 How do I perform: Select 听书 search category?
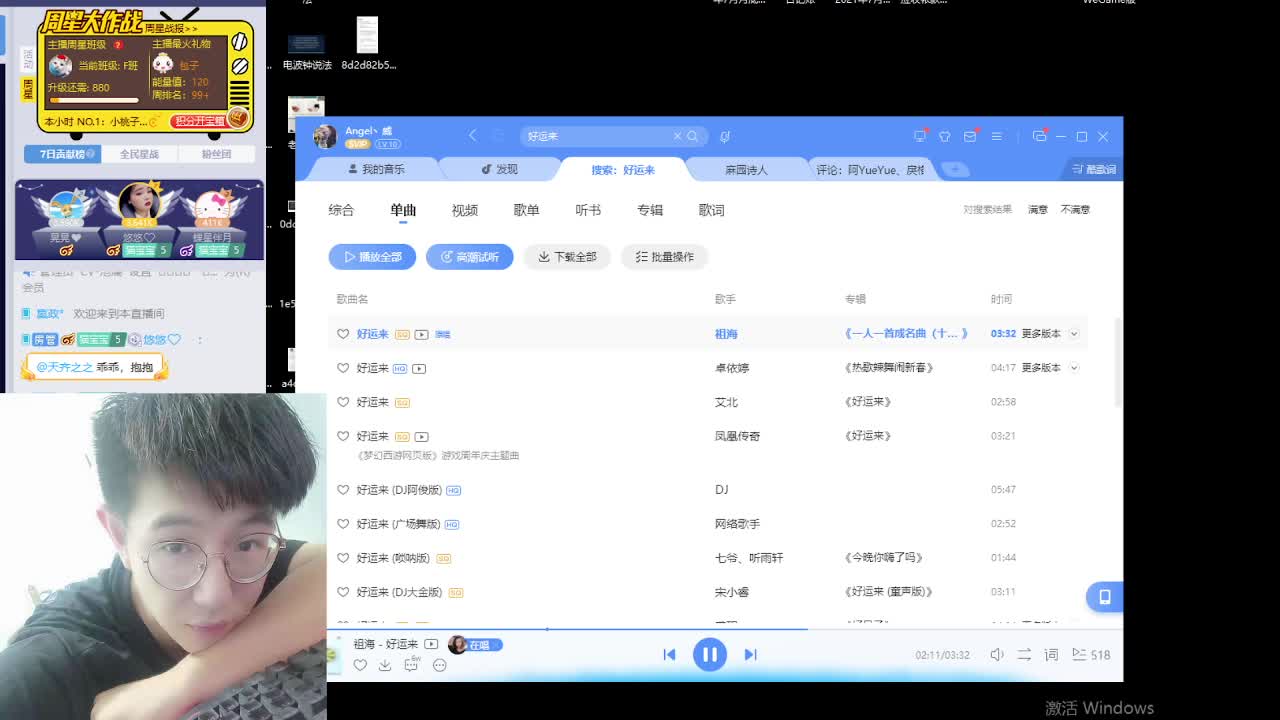pos(588,210)
